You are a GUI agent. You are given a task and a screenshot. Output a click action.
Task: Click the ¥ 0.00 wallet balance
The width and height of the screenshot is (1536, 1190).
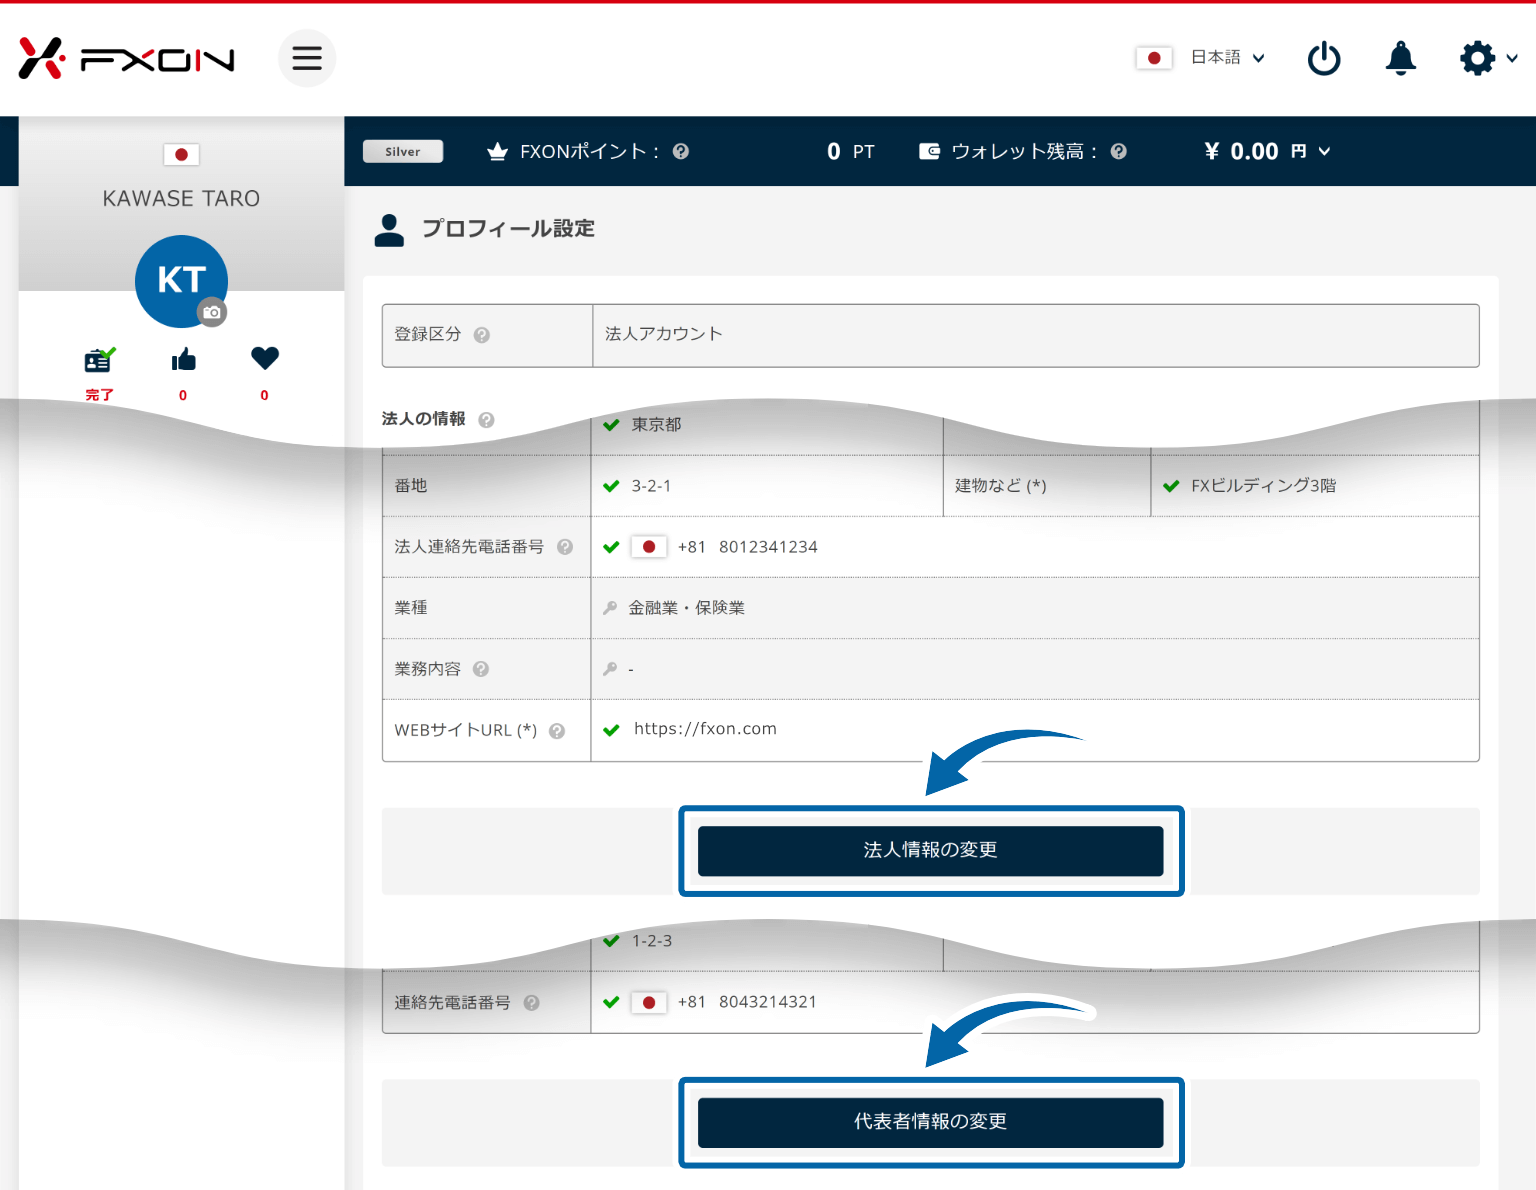pyautogui.click(x=1242, y=151)
